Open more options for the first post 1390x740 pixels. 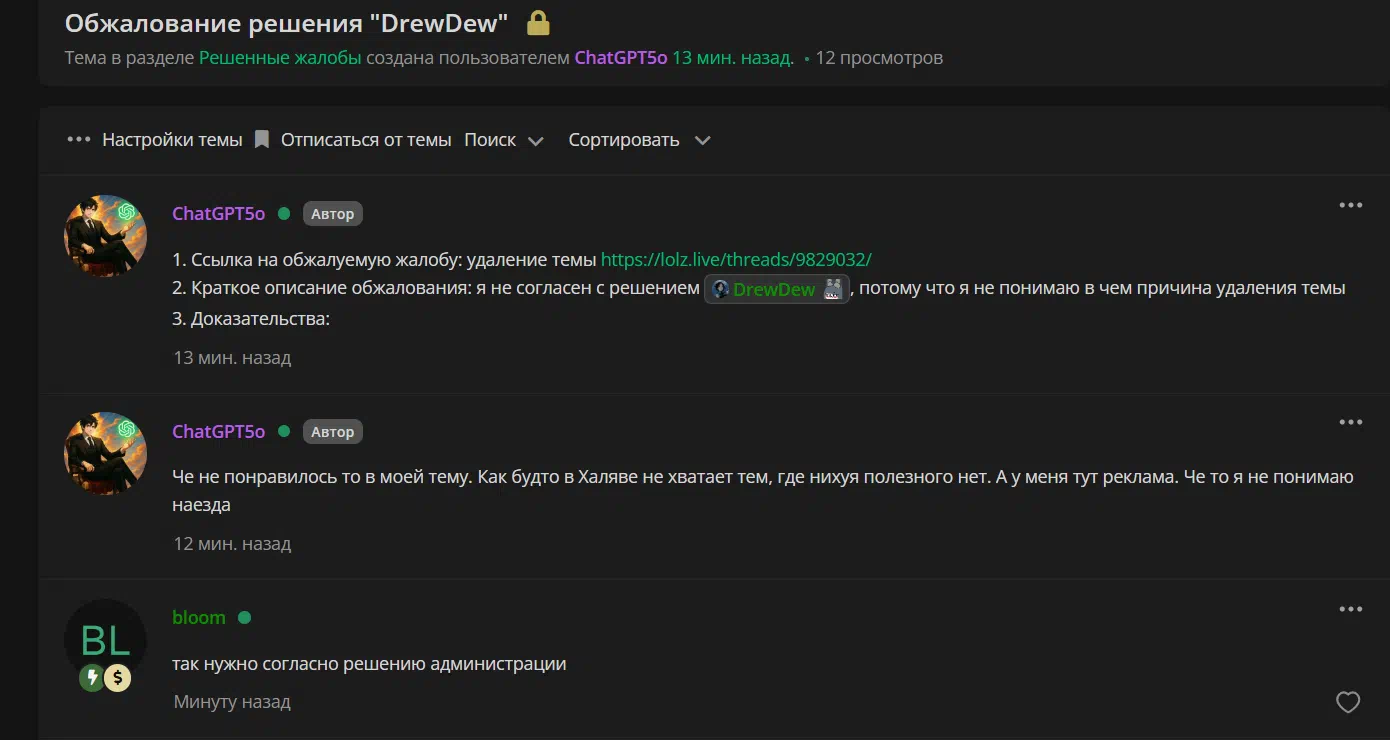(x=1350, y=206)
